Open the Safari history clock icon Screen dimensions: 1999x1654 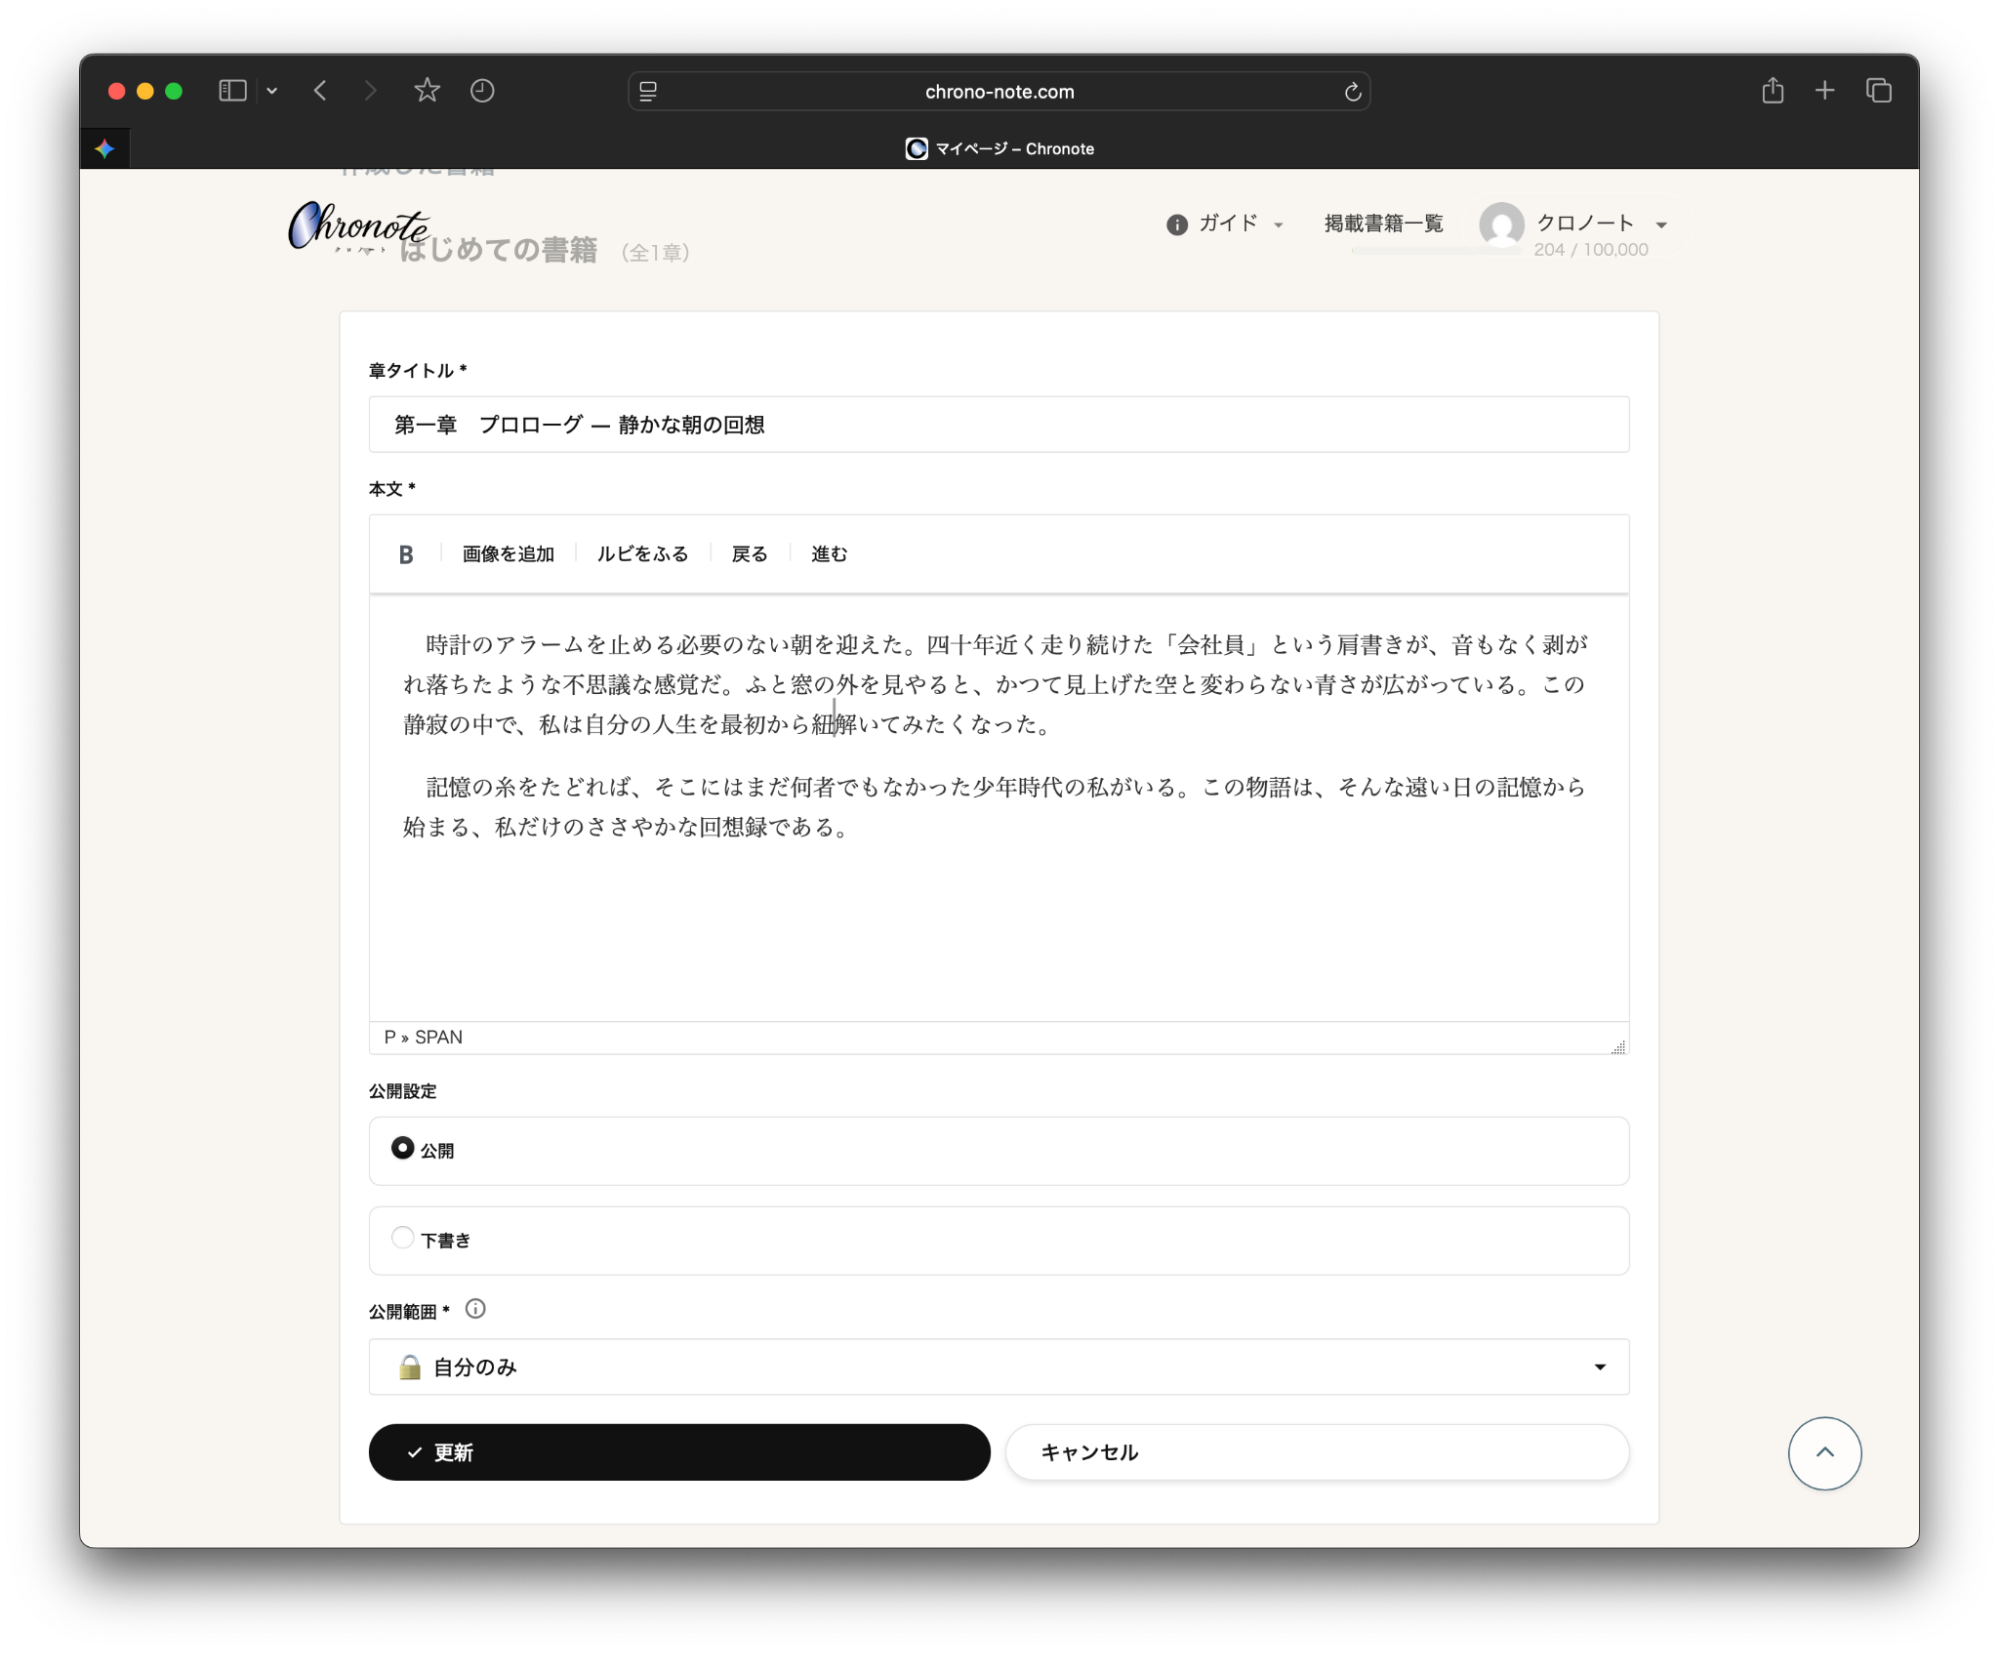(482, 91)
